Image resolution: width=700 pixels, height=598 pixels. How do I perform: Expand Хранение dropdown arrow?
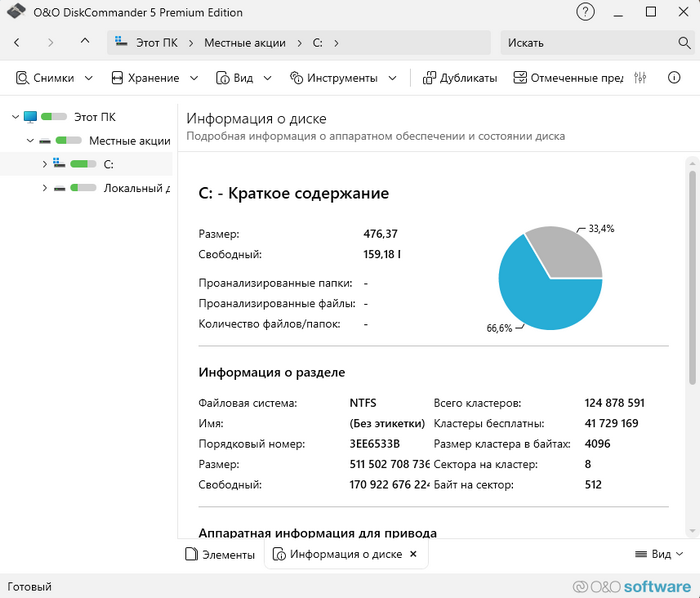coord(194,78)
